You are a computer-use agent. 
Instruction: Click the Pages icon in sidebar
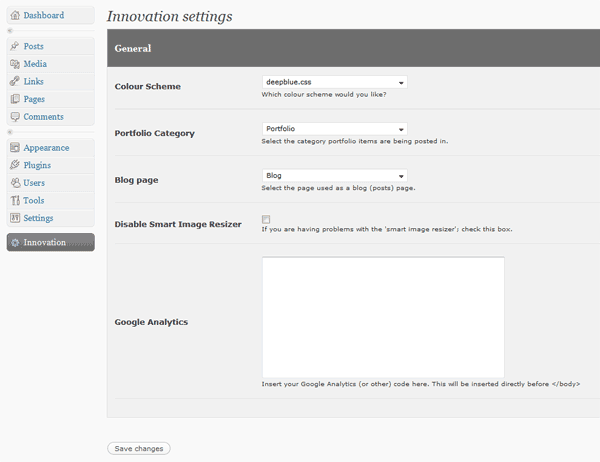(x=15, y=99)
